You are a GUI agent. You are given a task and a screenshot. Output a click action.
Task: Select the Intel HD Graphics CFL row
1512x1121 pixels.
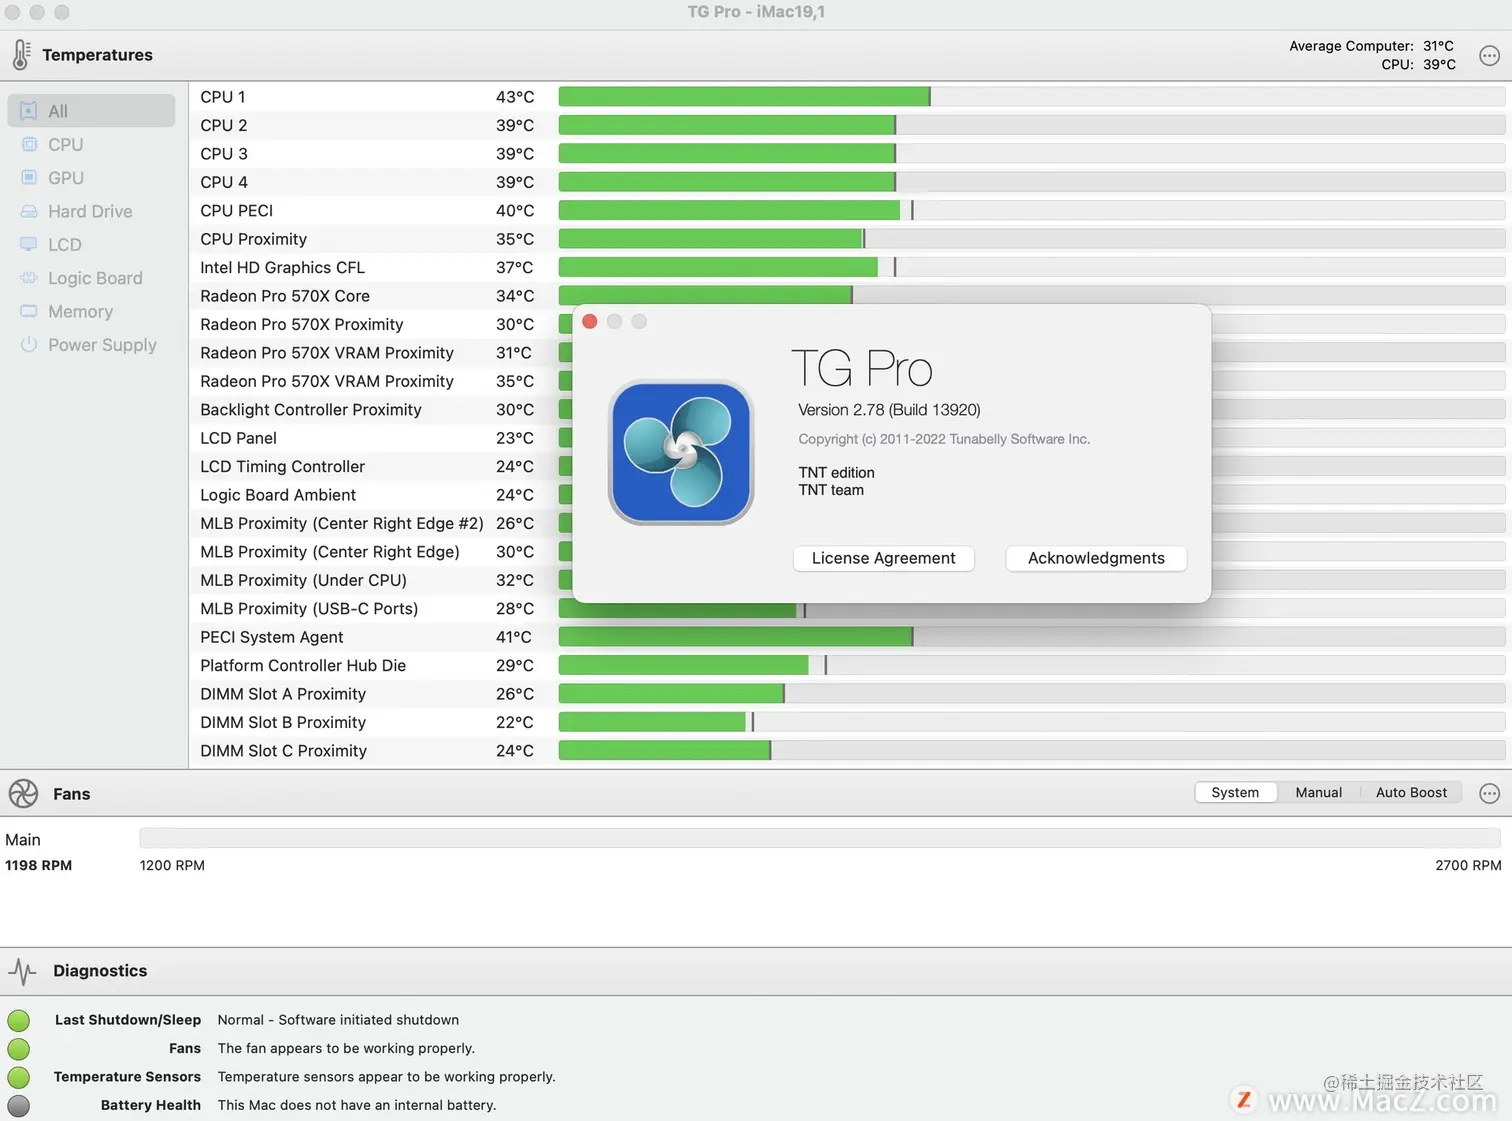(850, 268)
